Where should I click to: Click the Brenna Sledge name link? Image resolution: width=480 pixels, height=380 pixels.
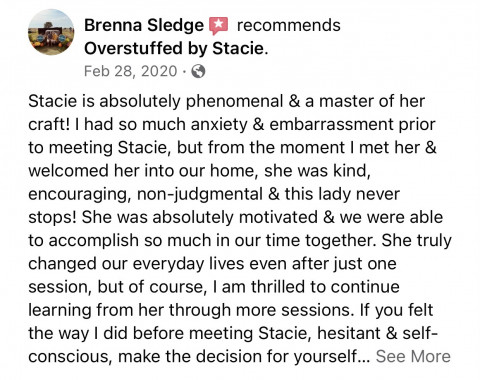pyautogui.click(x=144, y=25)
